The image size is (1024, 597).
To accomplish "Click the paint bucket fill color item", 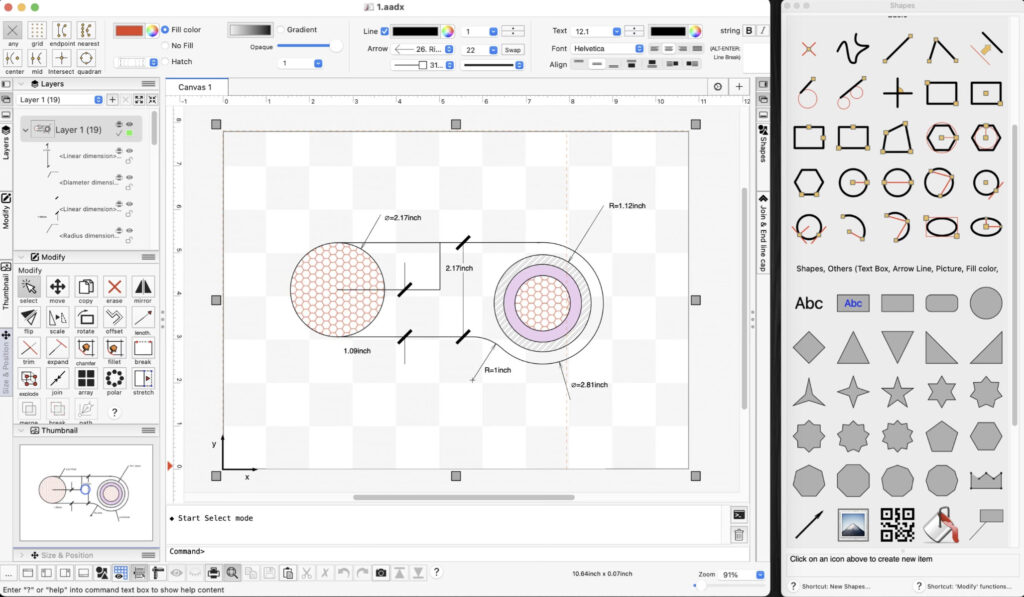I will coord(942,525).
